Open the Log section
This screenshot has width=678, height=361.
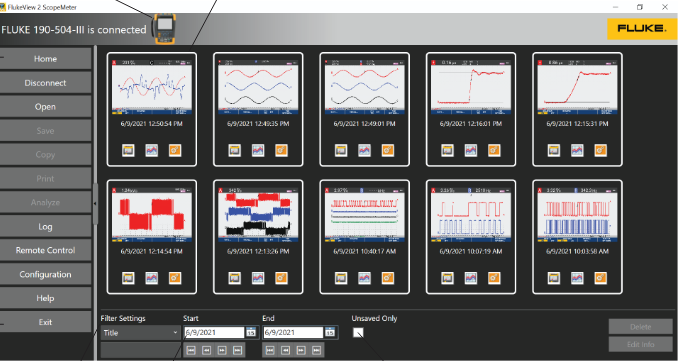point(45,227)
